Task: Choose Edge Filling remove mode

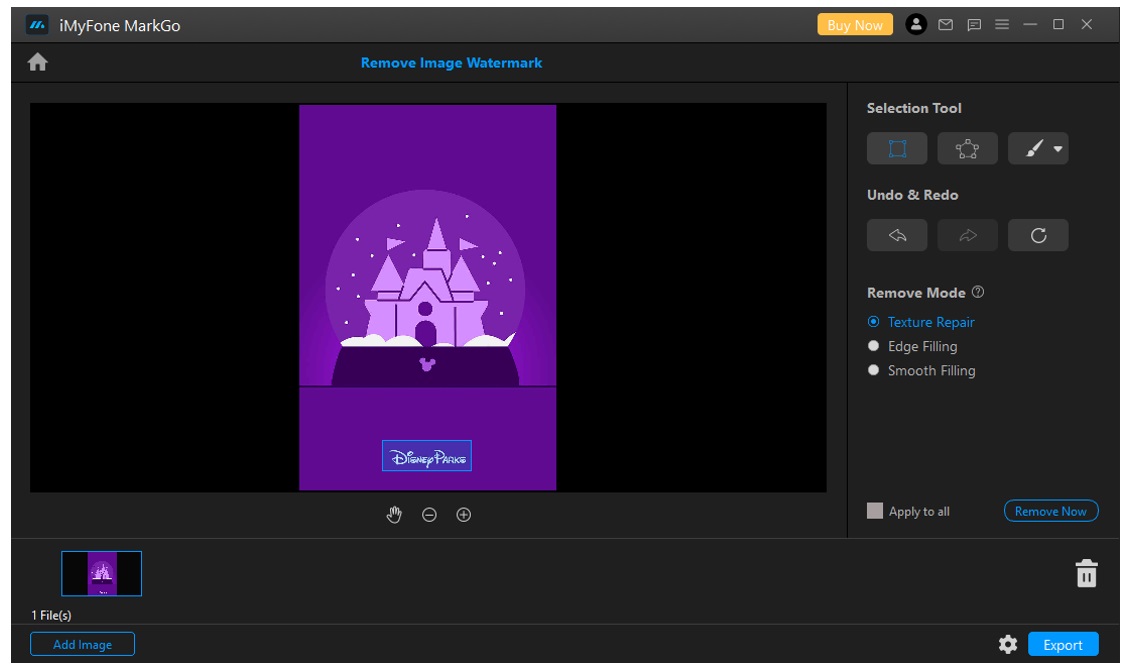Action: click(x=912, y=347)
